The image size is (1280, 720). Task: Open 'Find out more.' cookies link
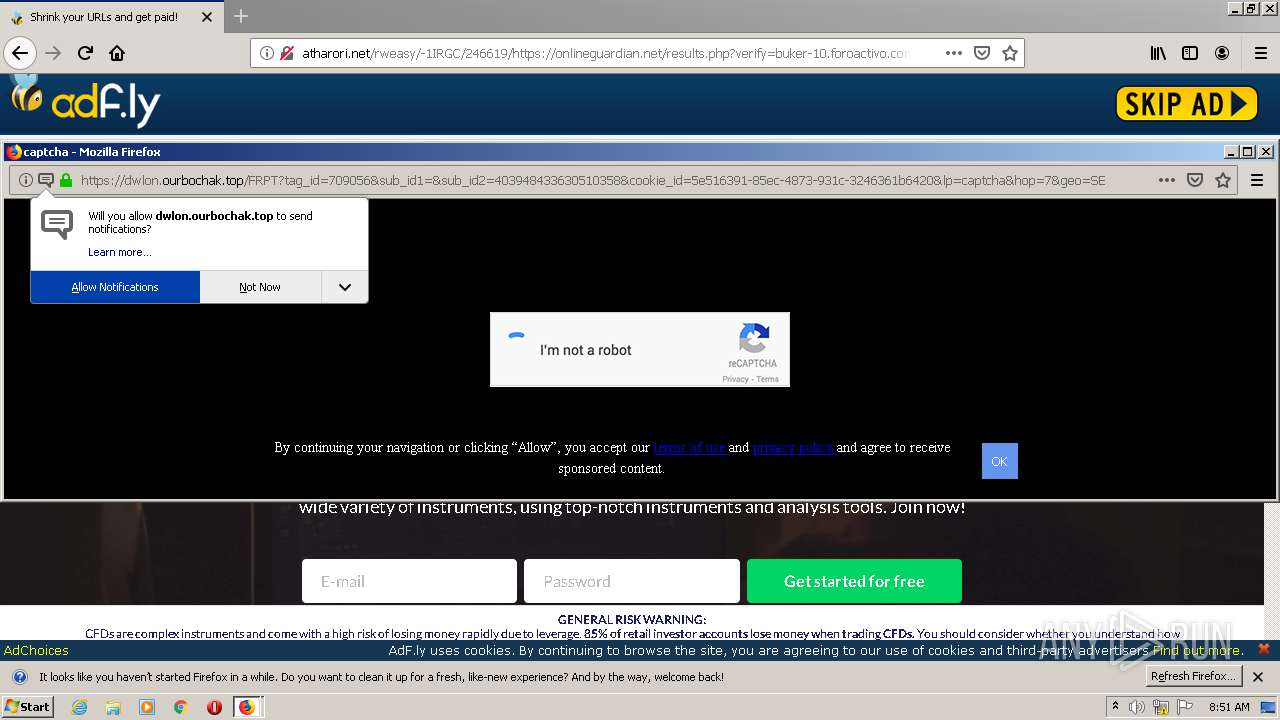click(1198, 650)
